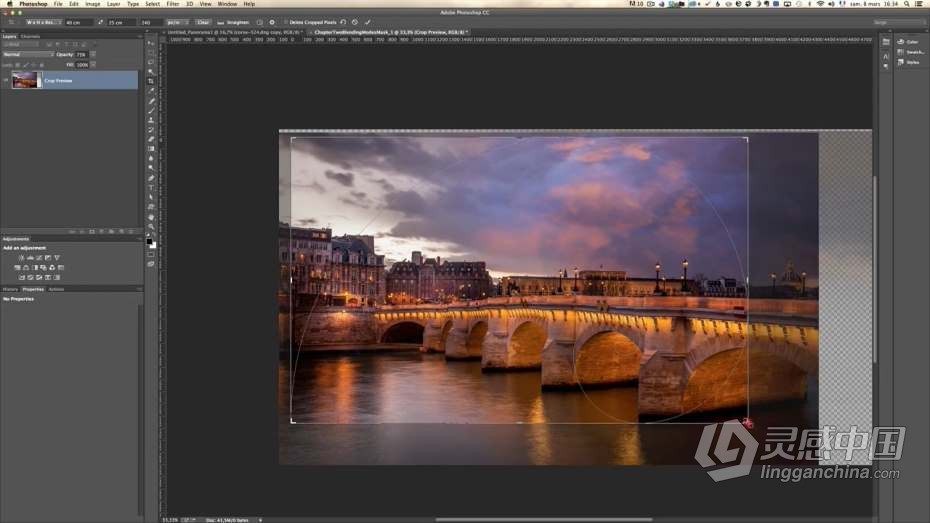
Task: Click the Straighten tool button
Action: (x=232, y=22)
